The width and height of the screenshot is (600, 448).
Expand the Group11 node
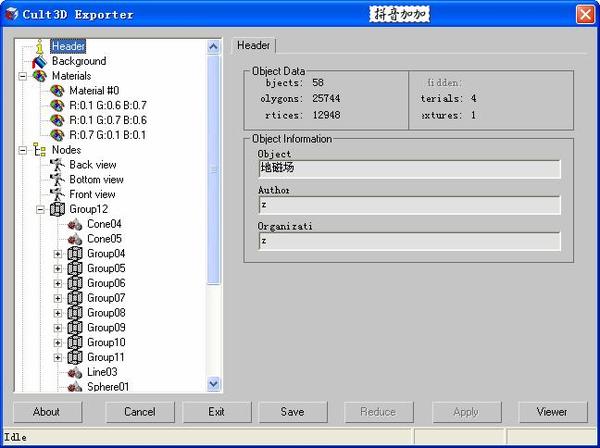58,358
